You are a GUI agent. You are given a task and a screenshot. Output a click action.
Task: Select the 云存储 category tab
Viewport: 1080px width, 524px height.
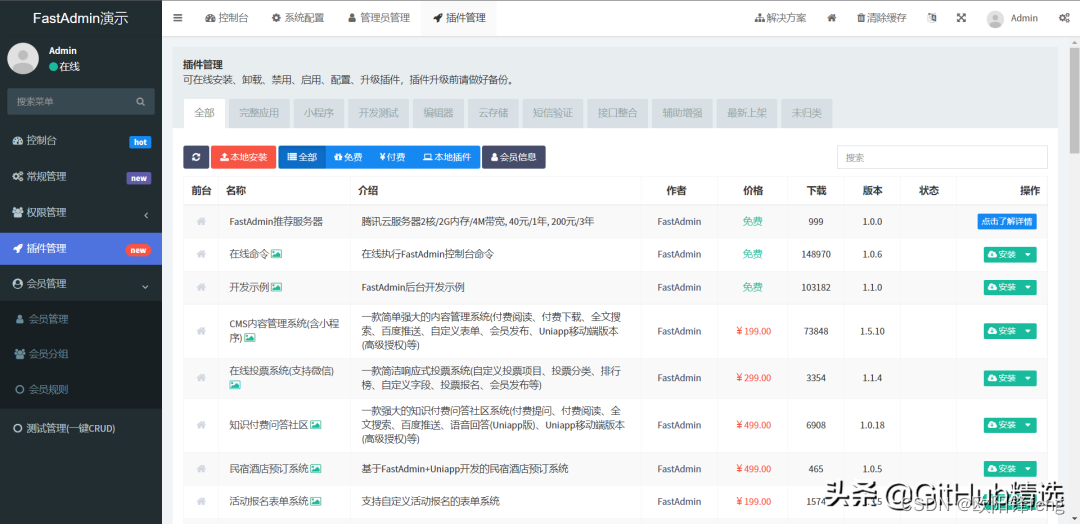(x=493, y=113)
